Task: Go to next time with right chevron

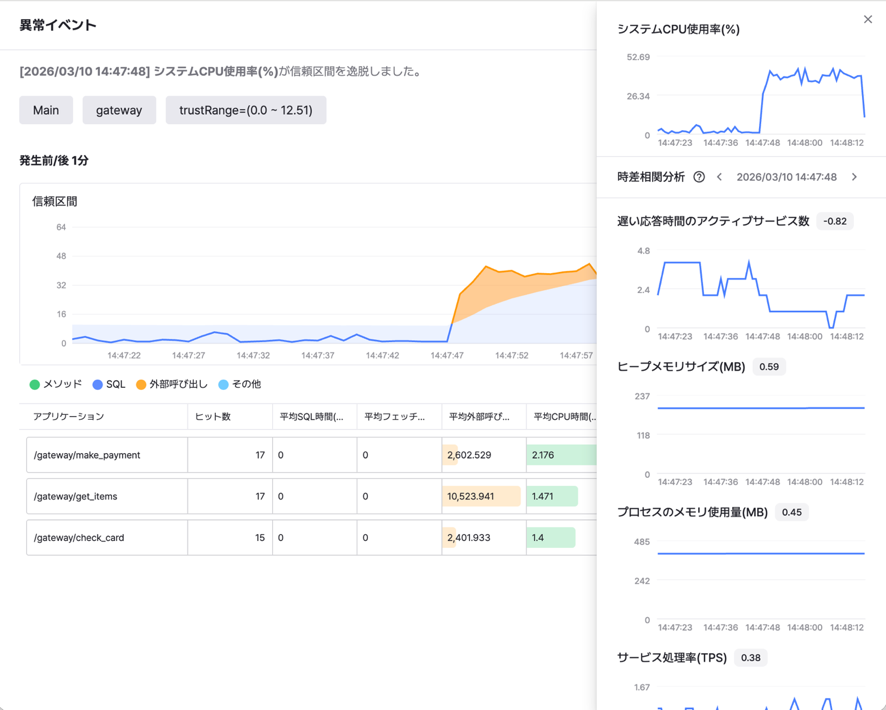Action: point(854,177)
